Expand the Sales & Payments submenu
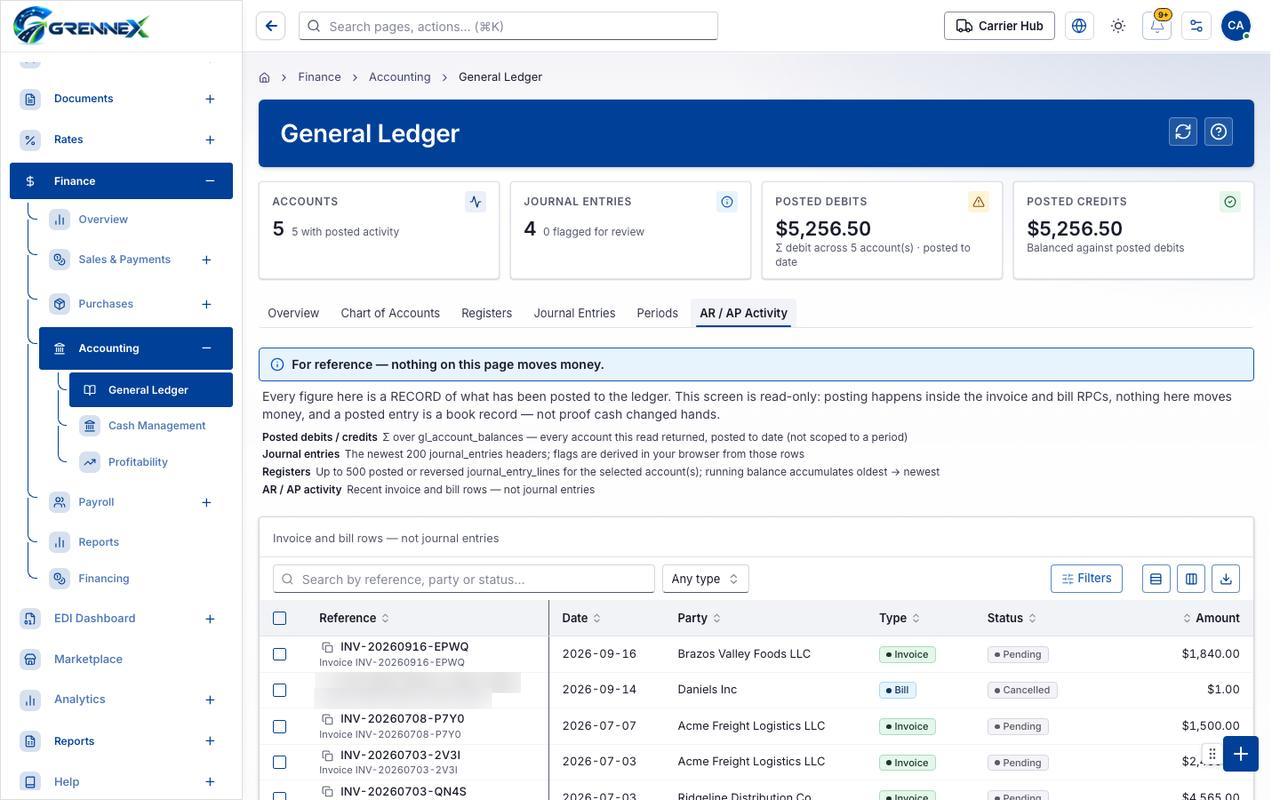Screen dimensions: 1280x800 tap(206, 260)
